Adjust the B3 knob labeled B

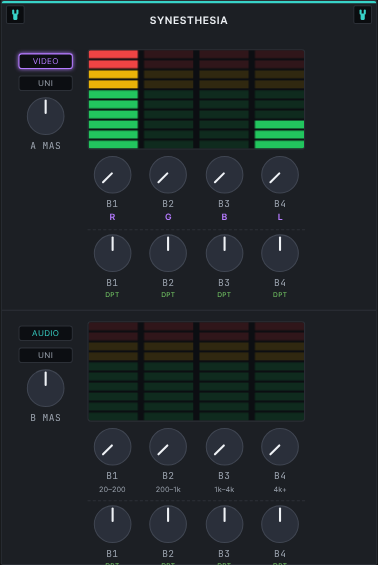tap(224, 175)
